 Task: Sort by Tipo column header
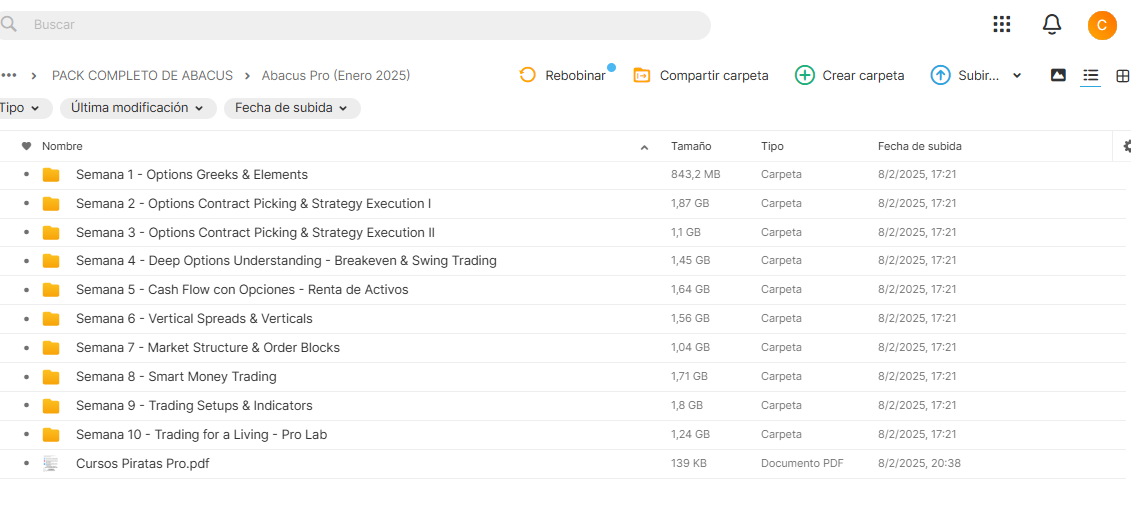[772, 146]
